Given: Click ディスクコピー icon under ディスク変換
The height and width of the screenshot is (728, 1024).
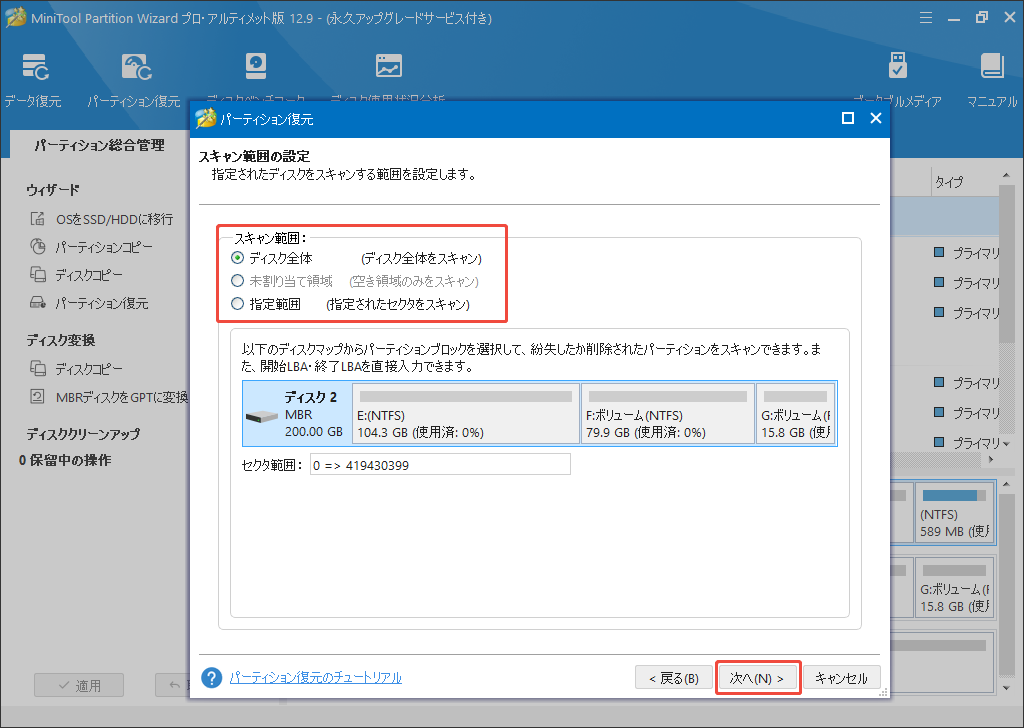Looking at the screenshot, I should click(38, 369).
